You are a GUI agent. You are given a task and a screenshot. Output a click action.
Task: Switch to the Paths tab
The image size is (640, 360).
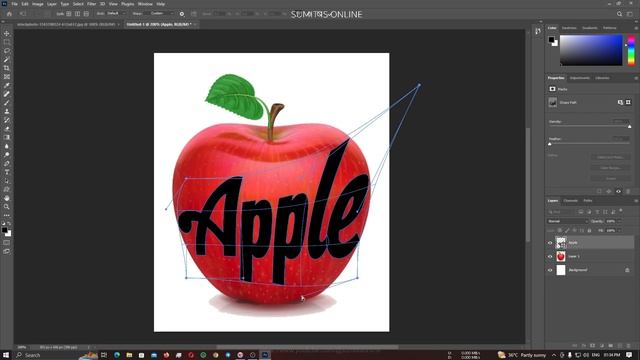point(588,200)
